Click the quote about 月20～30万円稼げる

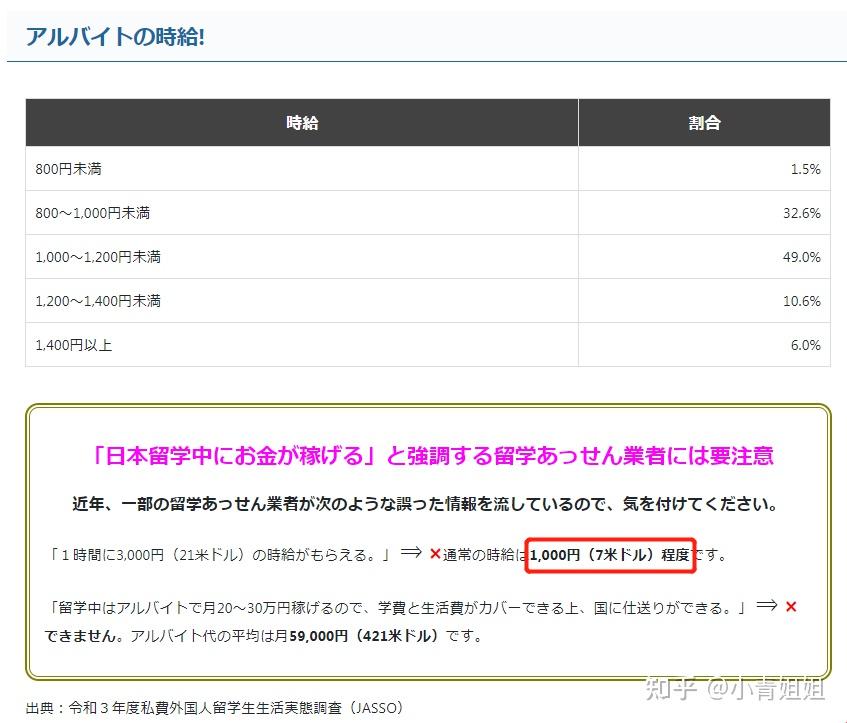397,608
